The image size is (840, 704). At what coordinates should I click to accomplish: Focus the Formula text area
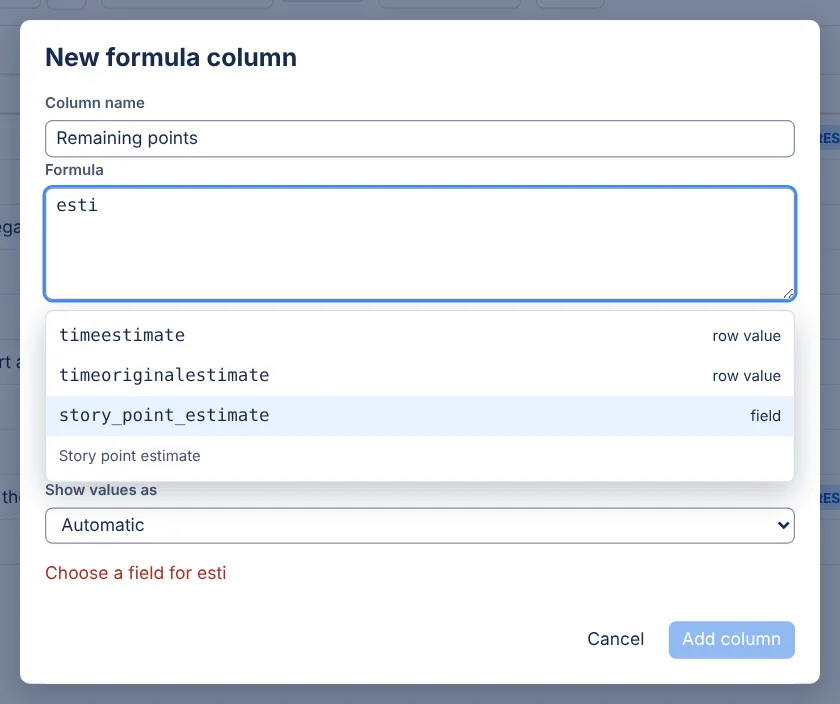click(x=419, y=244)
